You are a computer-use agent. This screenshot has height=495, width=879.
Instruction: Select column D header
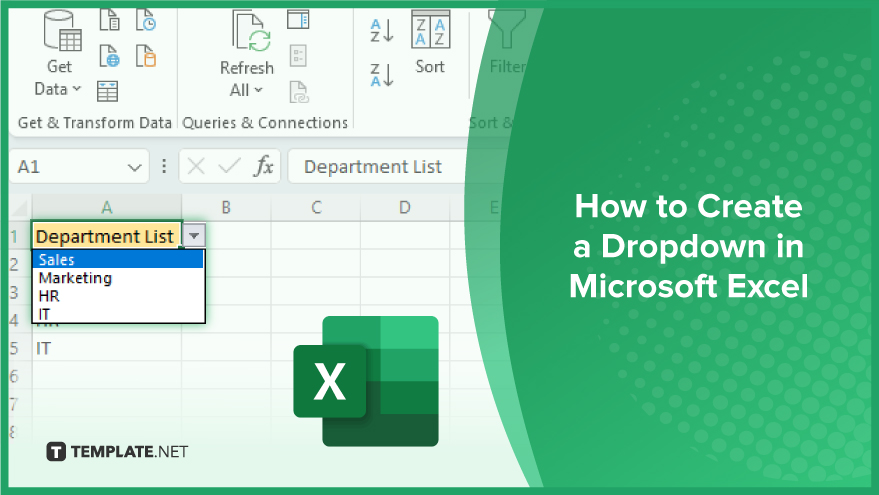click(x=405, y=207)
